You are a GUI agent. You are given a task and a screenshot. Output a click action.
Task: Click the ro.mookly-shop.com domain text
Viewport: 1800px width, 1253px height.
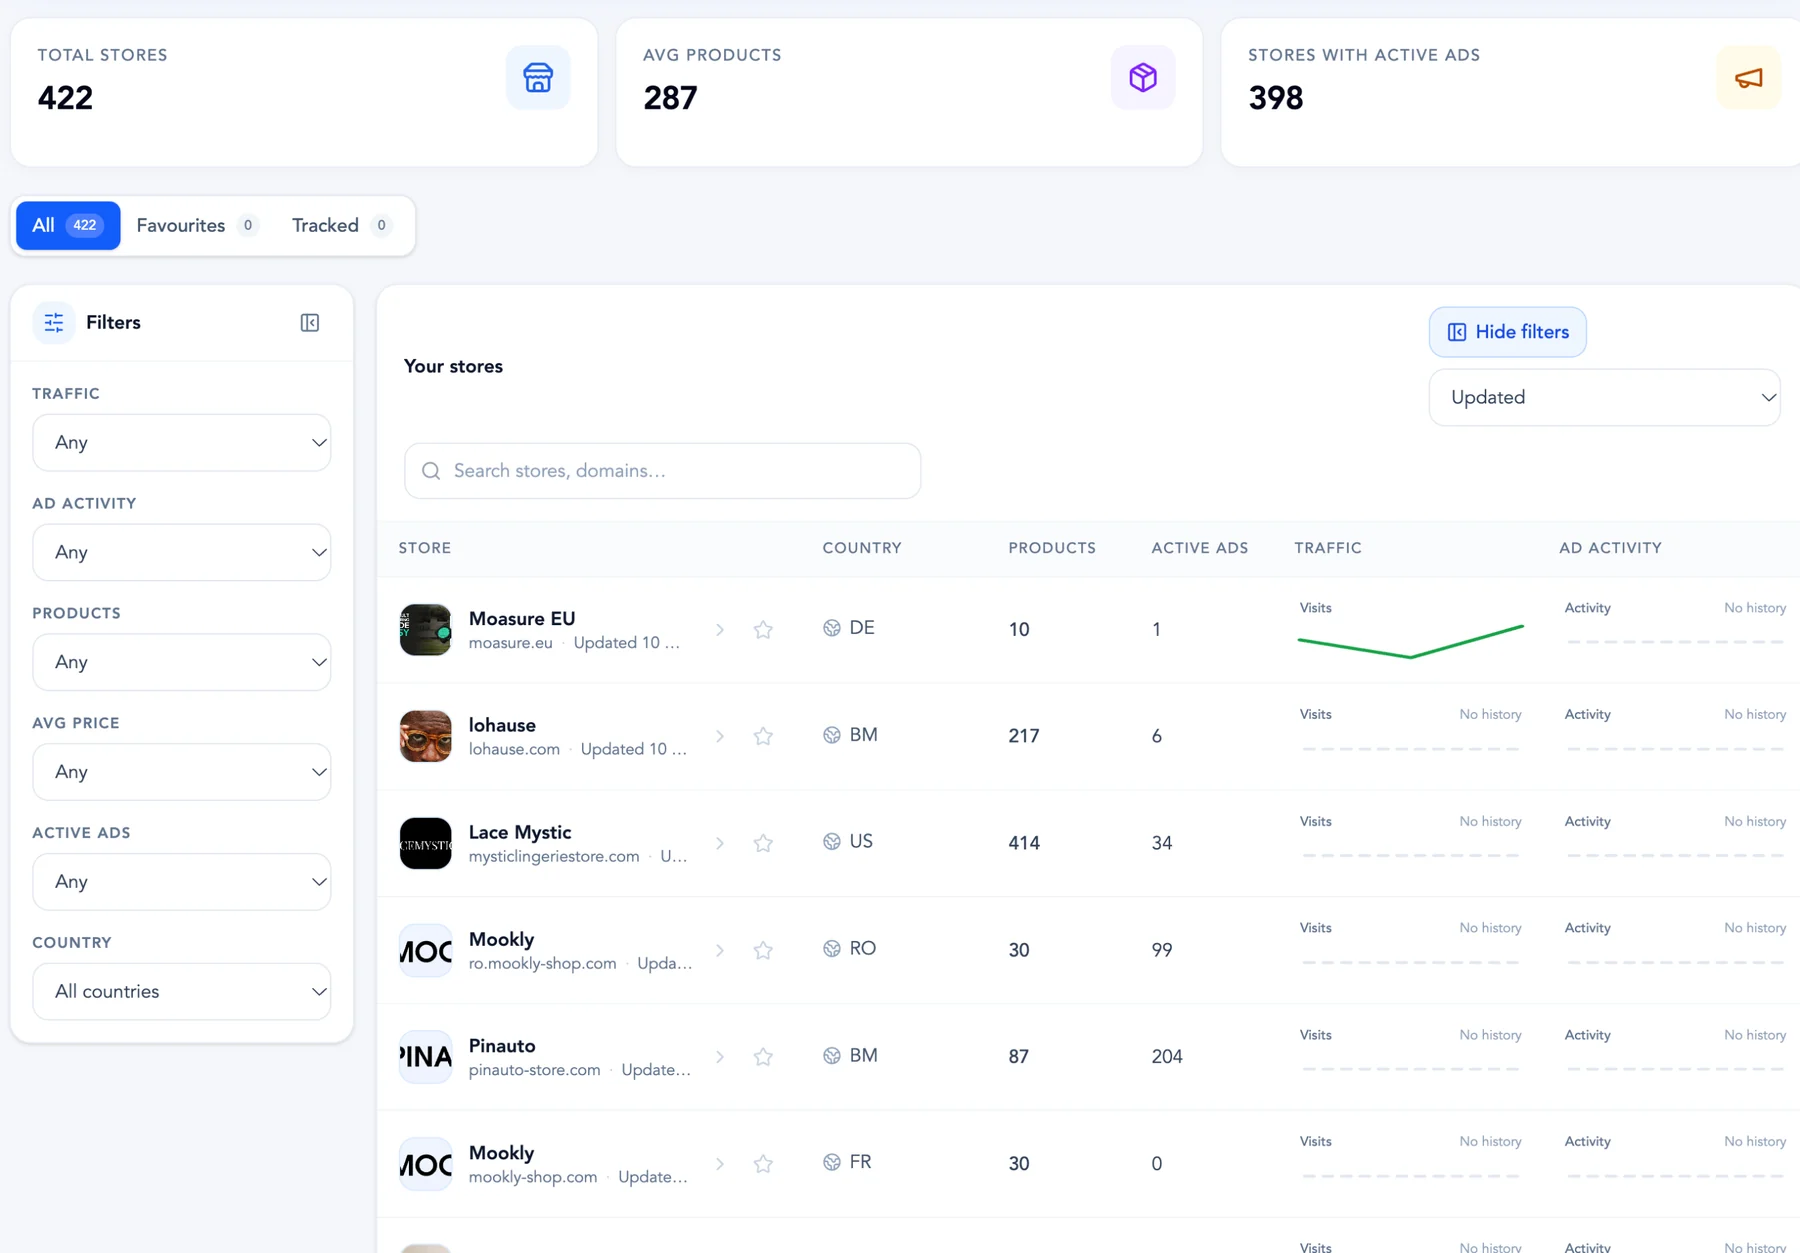pyautogui.click(x=542, y=964)
